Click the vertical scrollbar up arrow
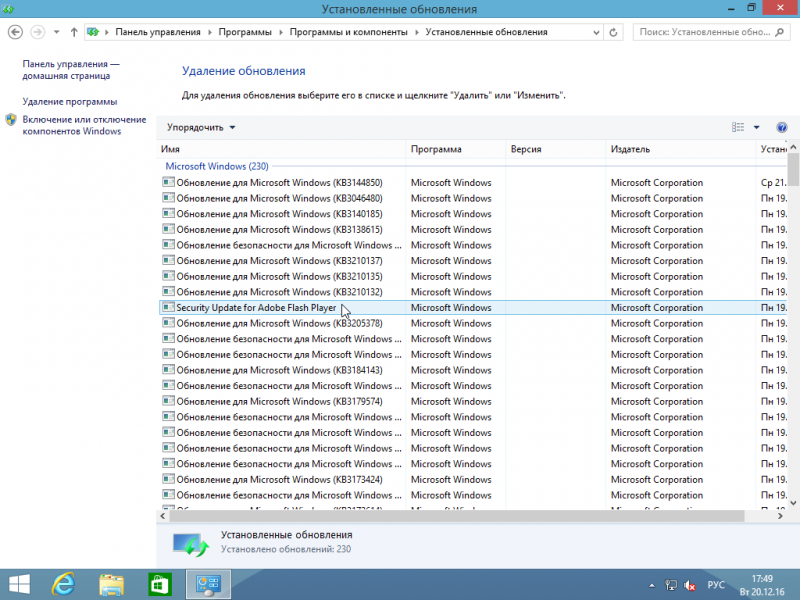 (x=793, y=147)
